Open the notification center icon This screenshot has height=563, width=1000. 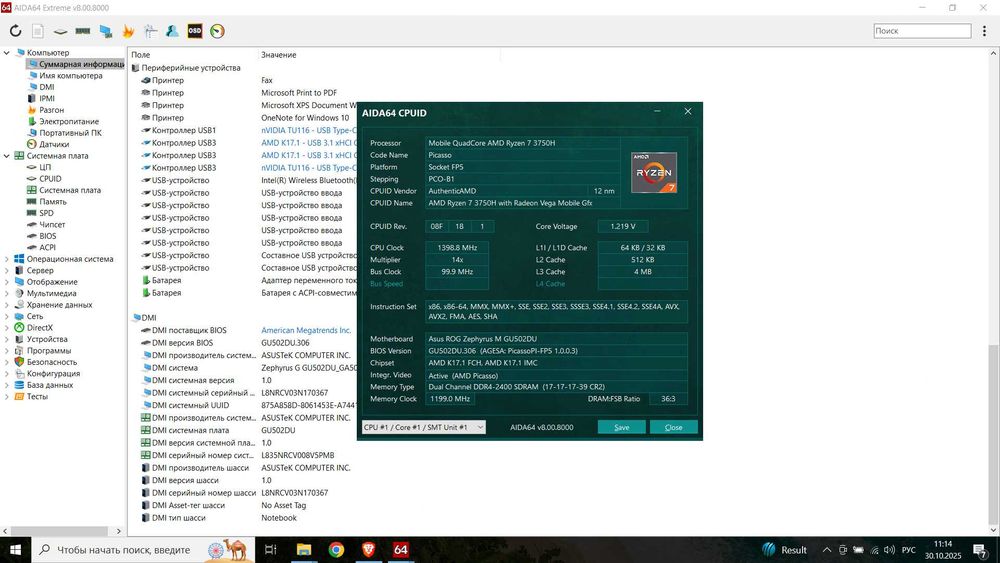point(981,550)
